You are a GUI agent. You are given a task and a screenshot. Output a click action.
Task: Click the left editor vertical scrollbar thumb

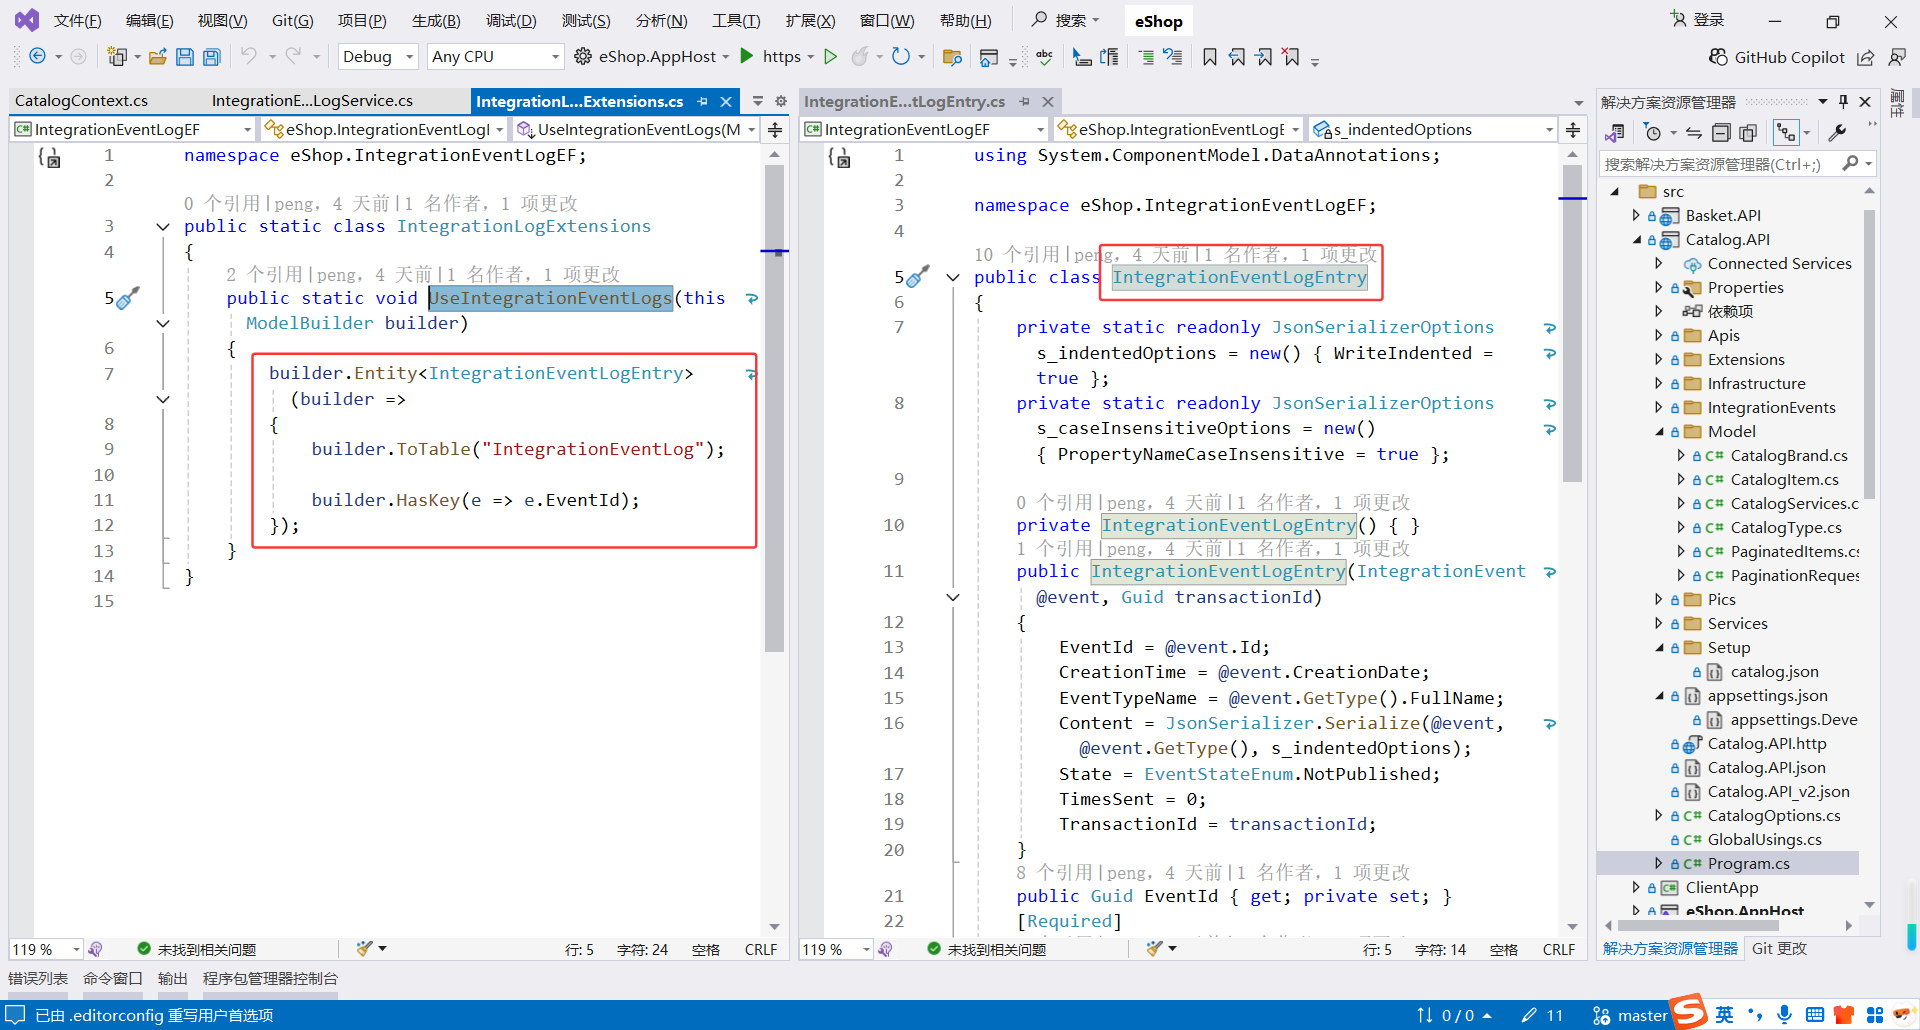[x=774, y=450]
